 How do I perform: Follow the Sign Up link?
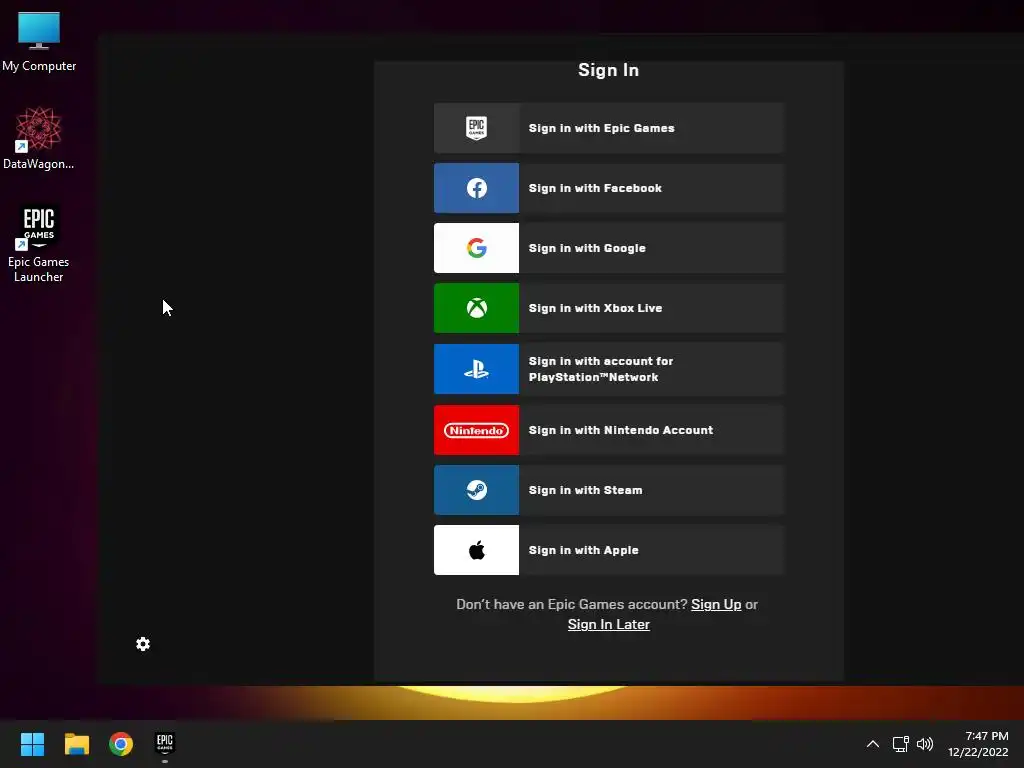716,605
